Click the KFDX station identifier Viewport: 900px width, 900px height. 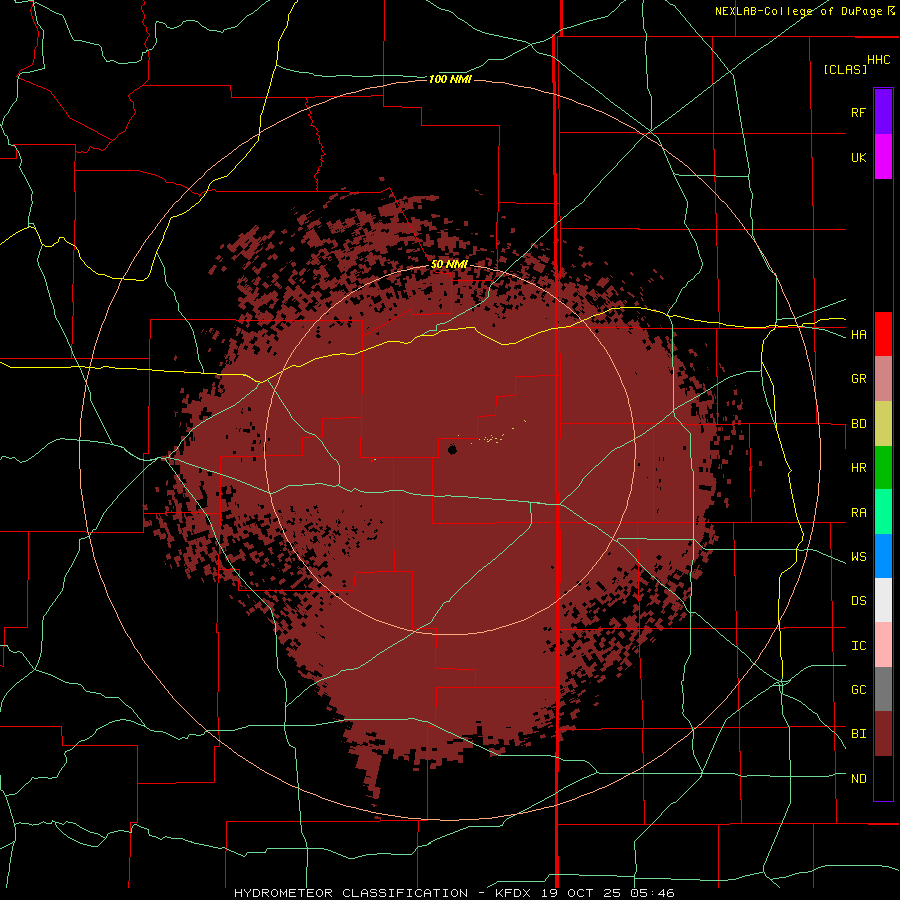(x=515, y=893)
